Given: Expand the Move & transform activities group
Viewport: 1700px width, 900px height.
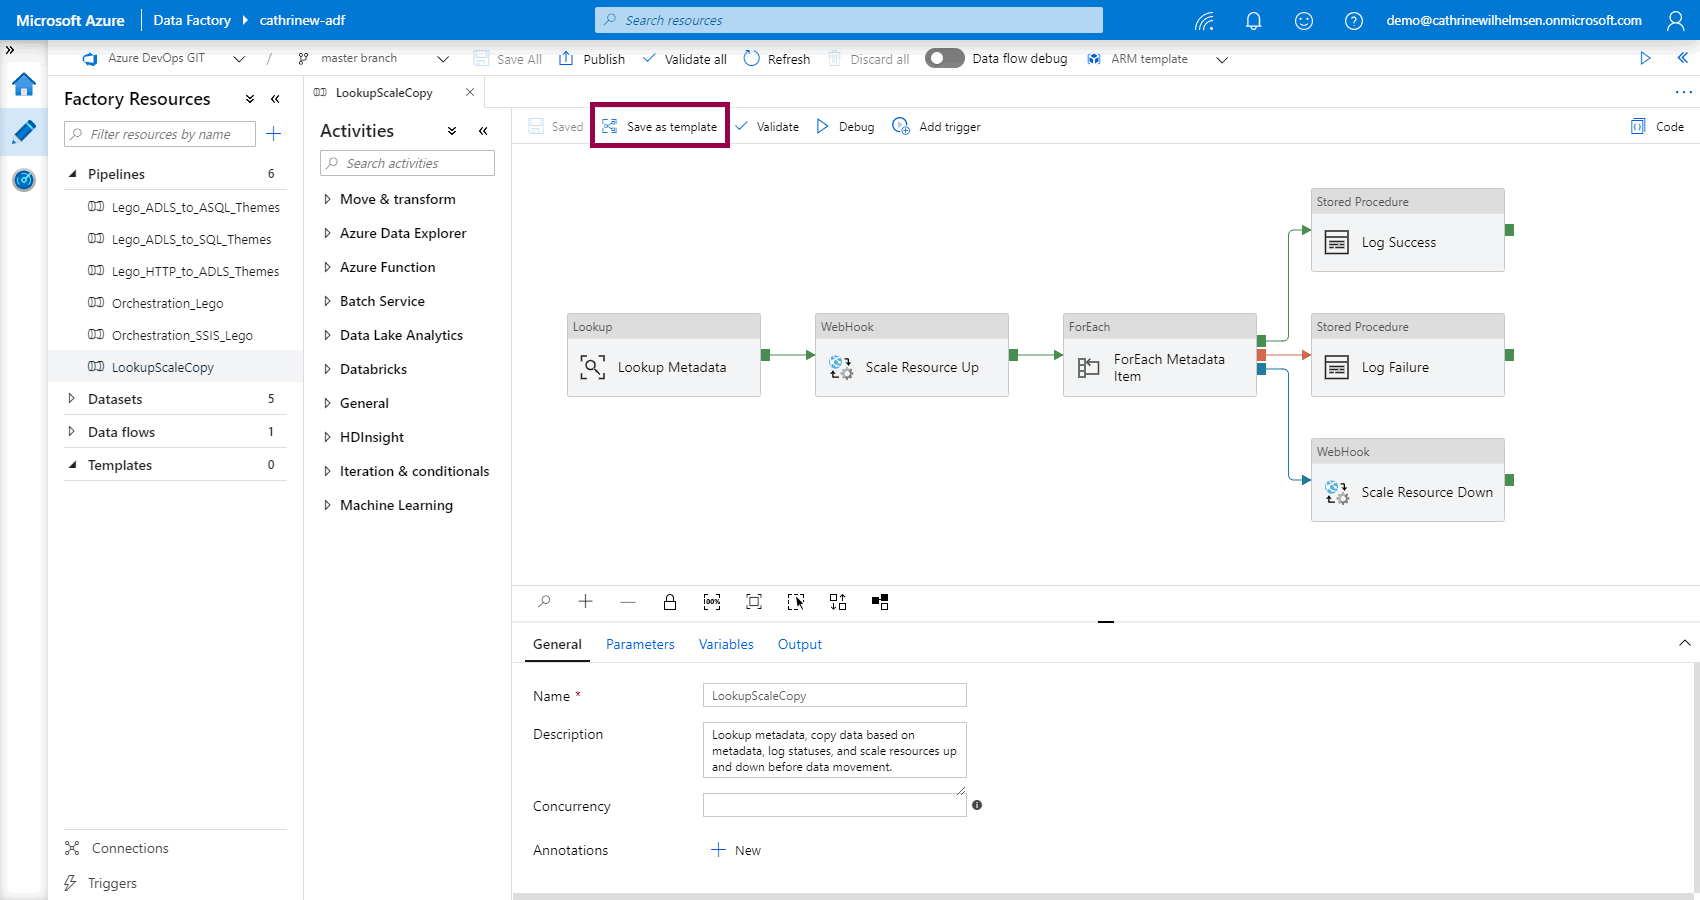Looking at the screenshot, I should pos(397,200).
